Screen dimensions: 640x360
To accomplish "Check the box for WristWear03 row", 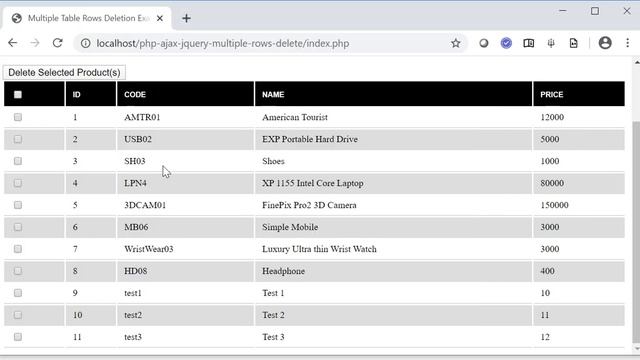I will pos(18,249).
